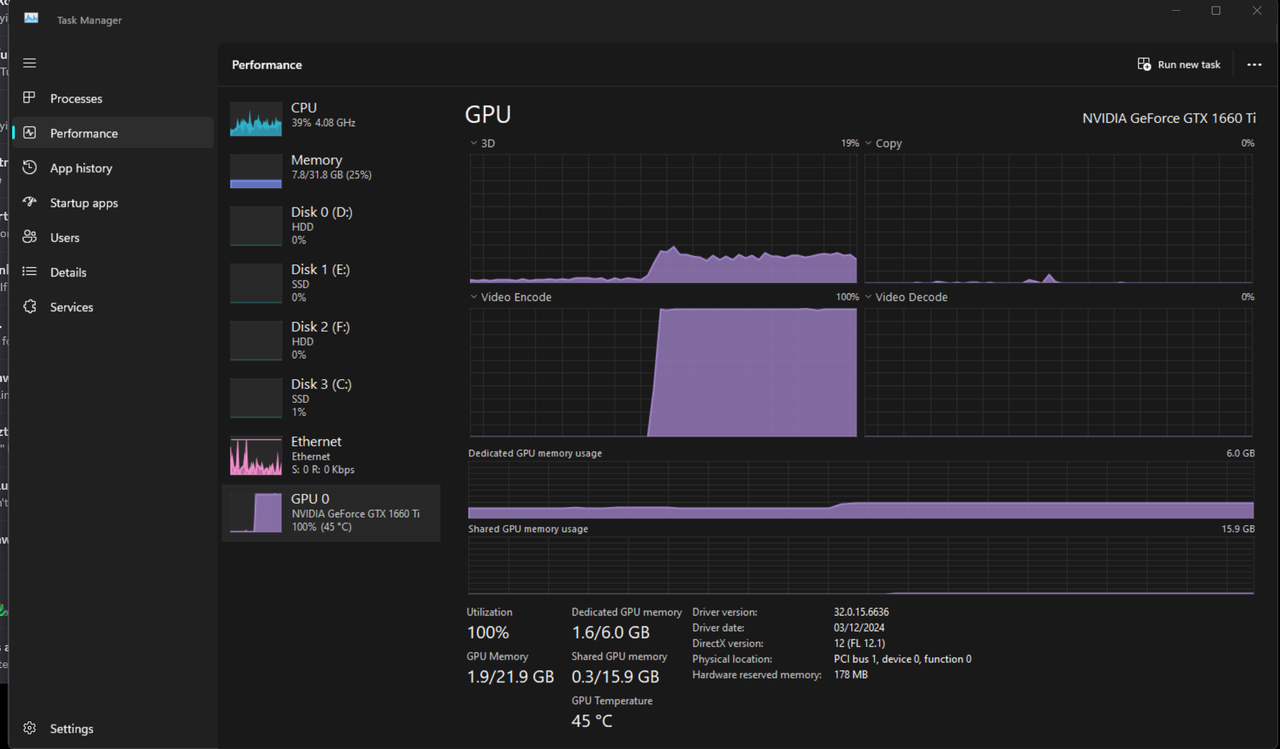Click the Services gear-puzzle icon

(x=30, y=307)
